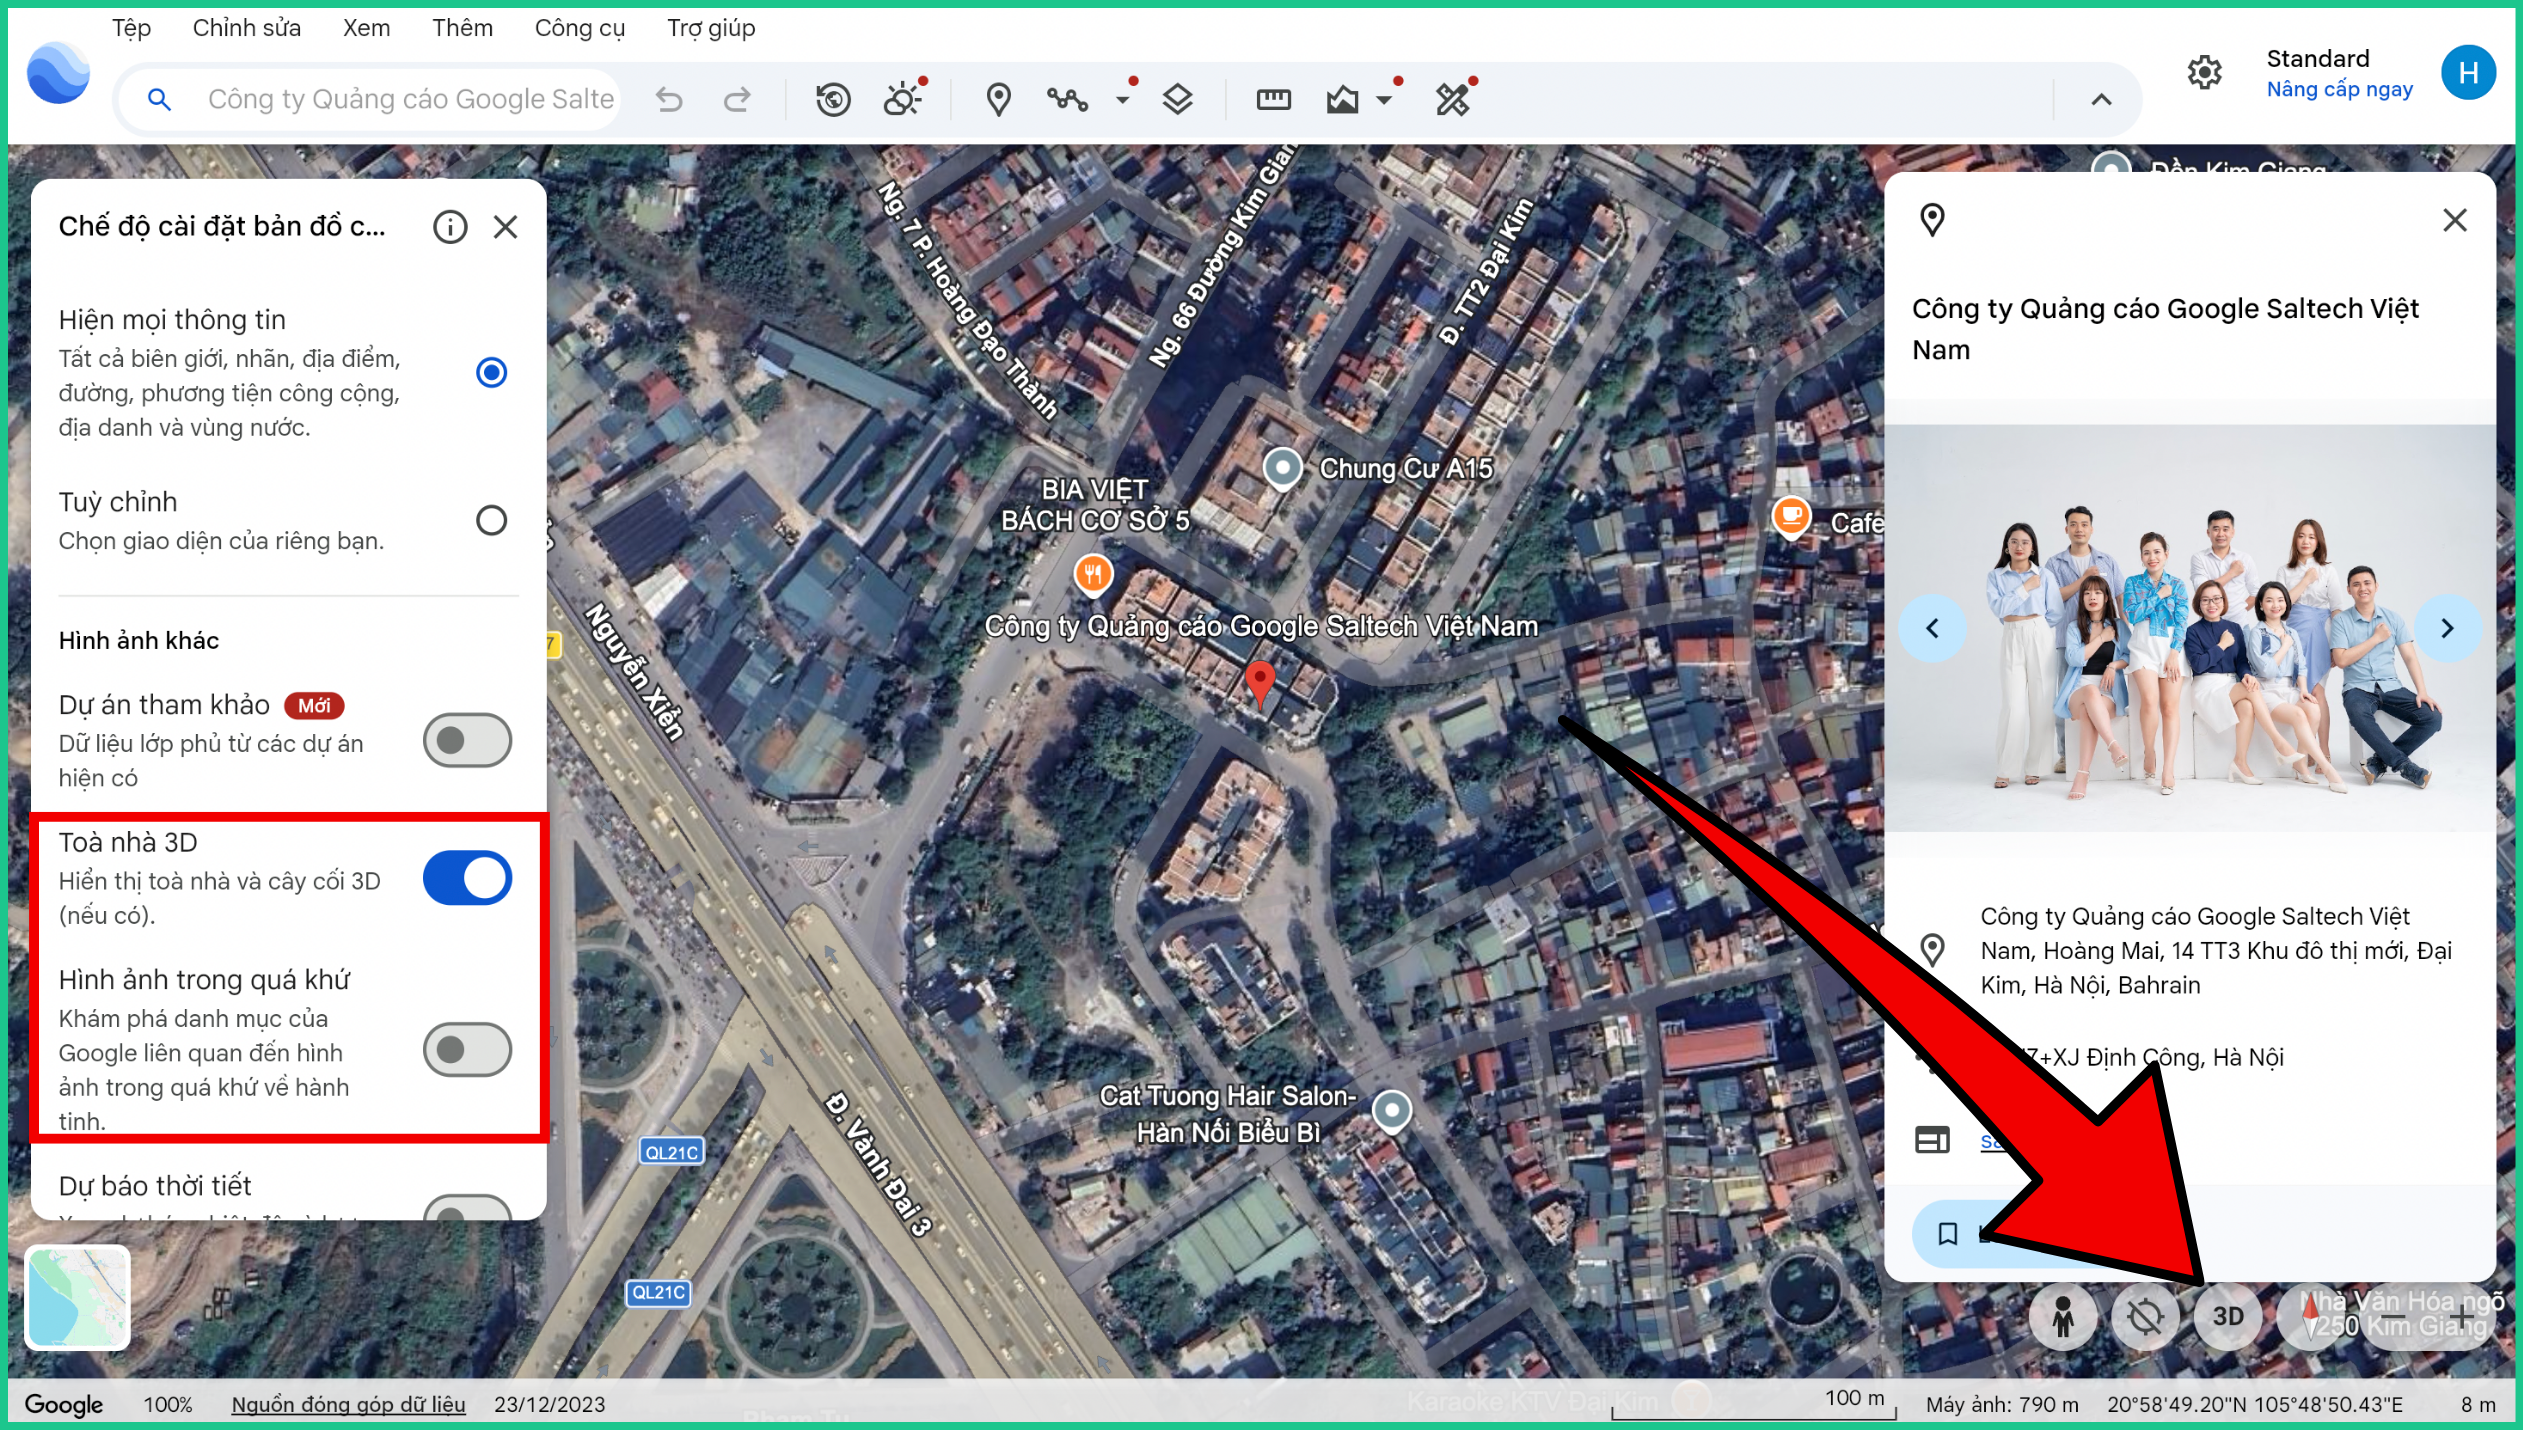This screenshot has width=2523, height=1430.
Task: Show next photo in place card
Action: pyautogui.click(x=2447, y=628)
